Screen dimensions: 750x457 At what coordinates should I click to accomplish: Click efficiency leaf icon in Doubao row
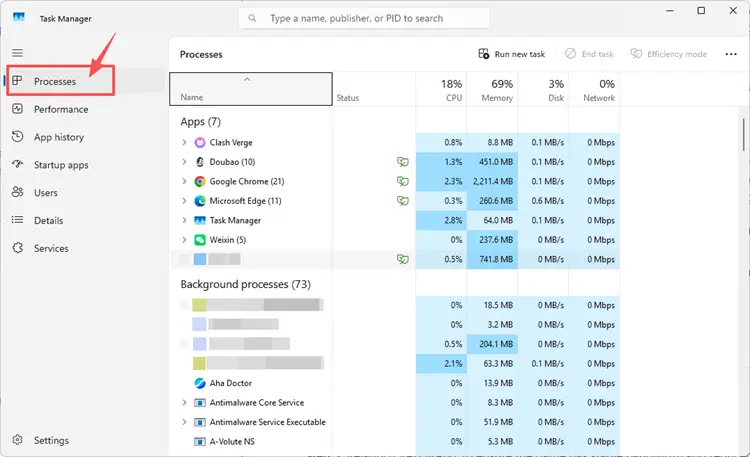coord(403,162)
